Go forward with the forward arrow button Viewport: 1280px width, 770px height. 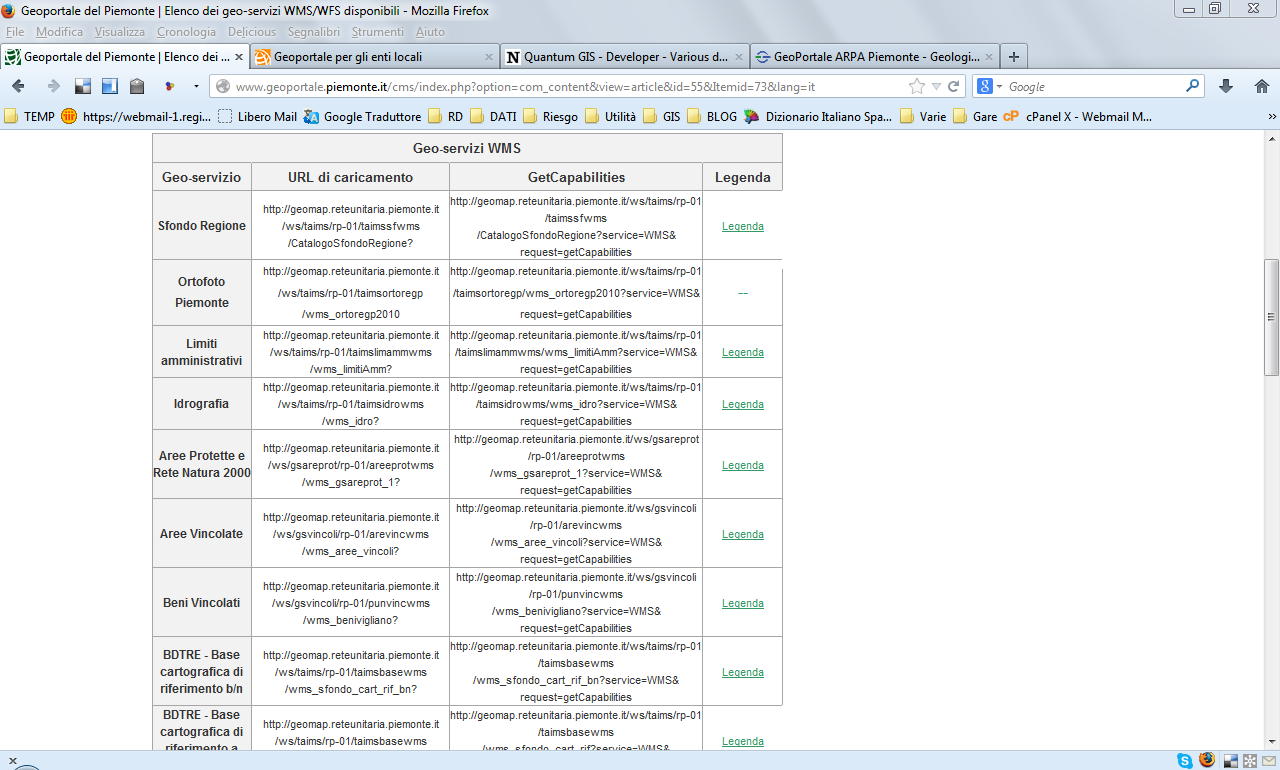point(53,87)
